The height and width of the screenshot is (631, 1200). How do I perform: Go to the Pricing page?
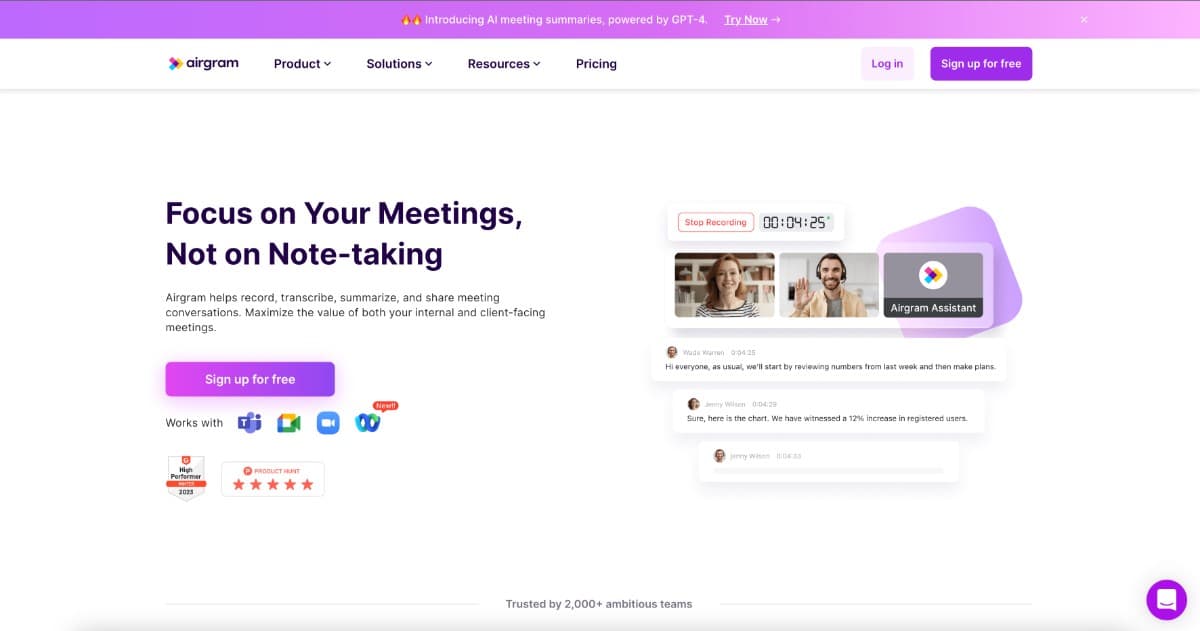pyautogui.click(x=596, y=64)
